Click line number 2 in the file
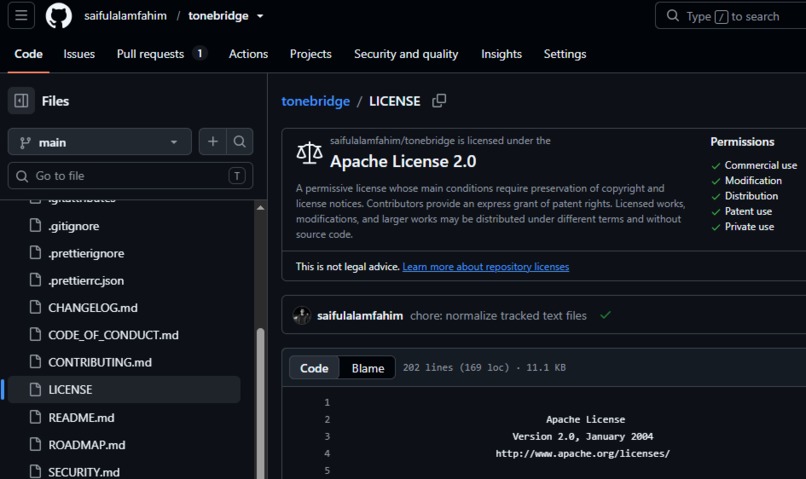This screenshot has width=806, height=479. pos(327,419)
